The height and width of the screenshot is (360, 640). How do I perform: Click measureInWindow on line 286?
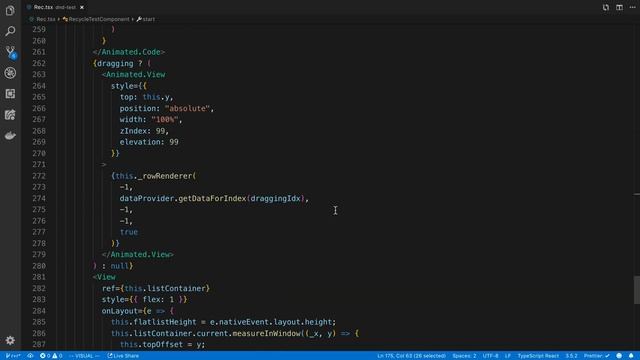click(x=266, y=333)
